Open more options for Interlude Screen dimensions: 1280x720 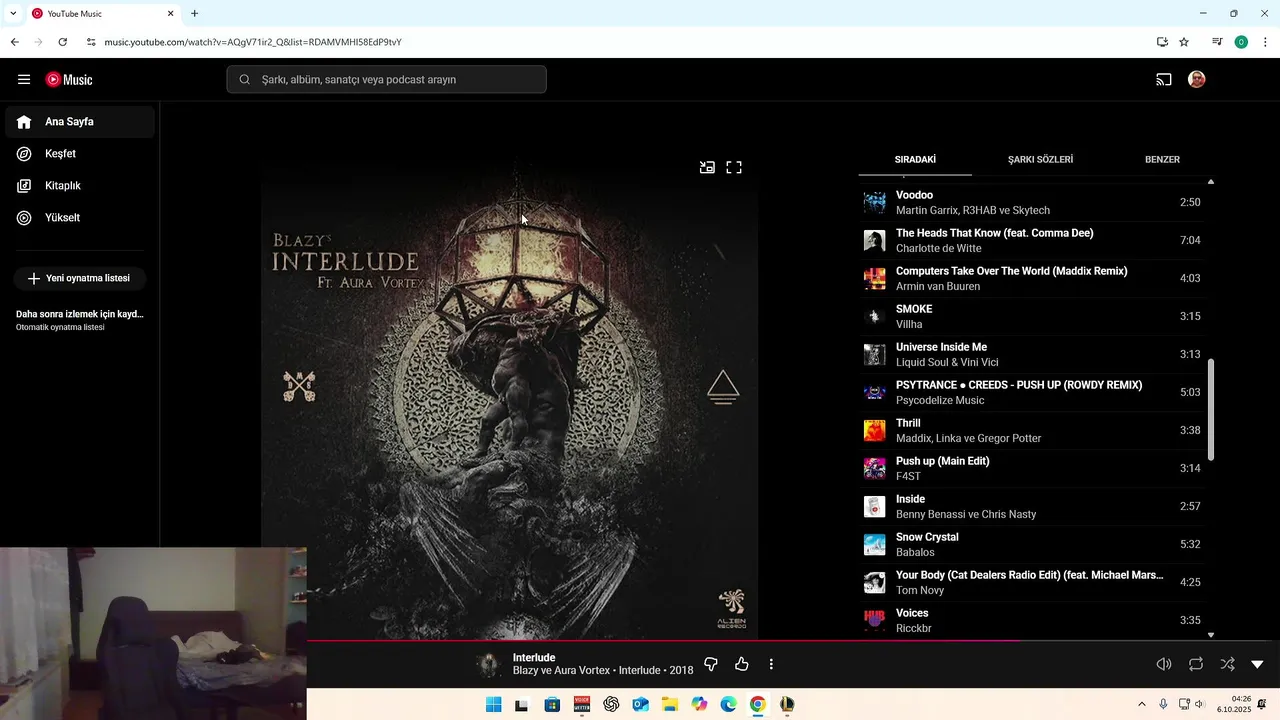pyautogui.click(x=771, y=664)
